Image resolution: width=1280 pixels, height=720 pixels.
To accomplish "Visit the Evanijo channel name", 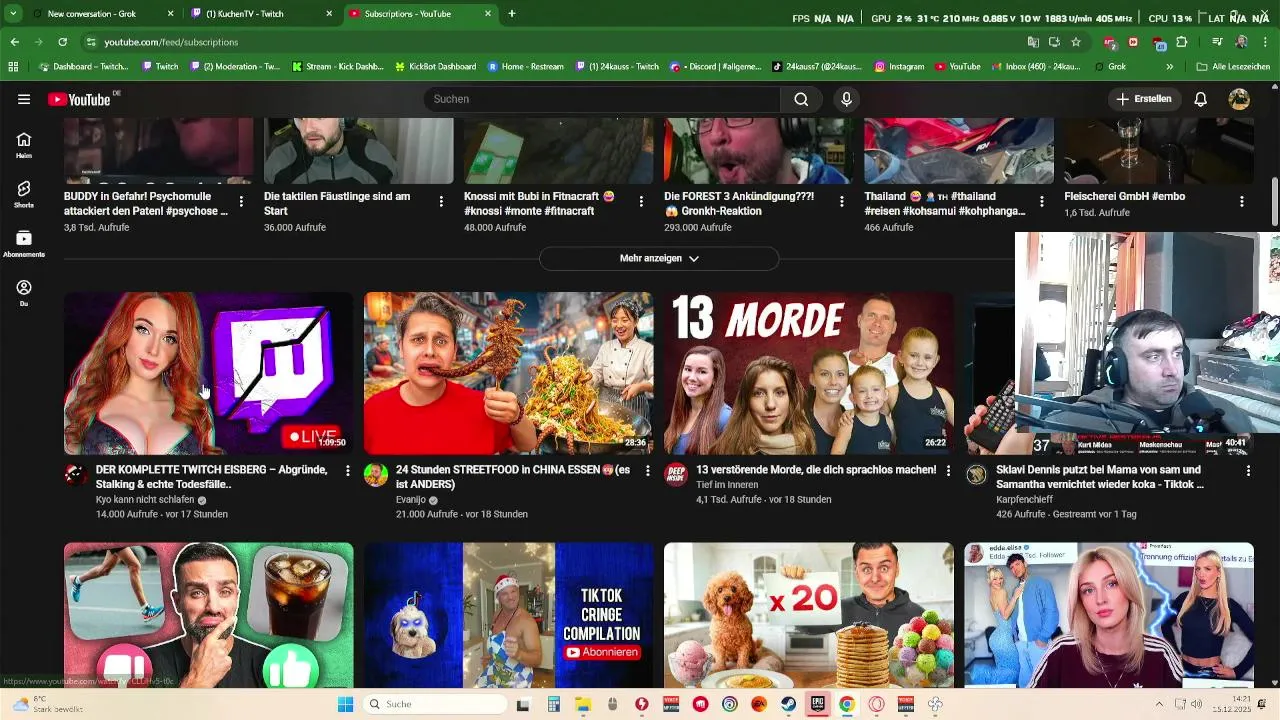I will point(411,500).
